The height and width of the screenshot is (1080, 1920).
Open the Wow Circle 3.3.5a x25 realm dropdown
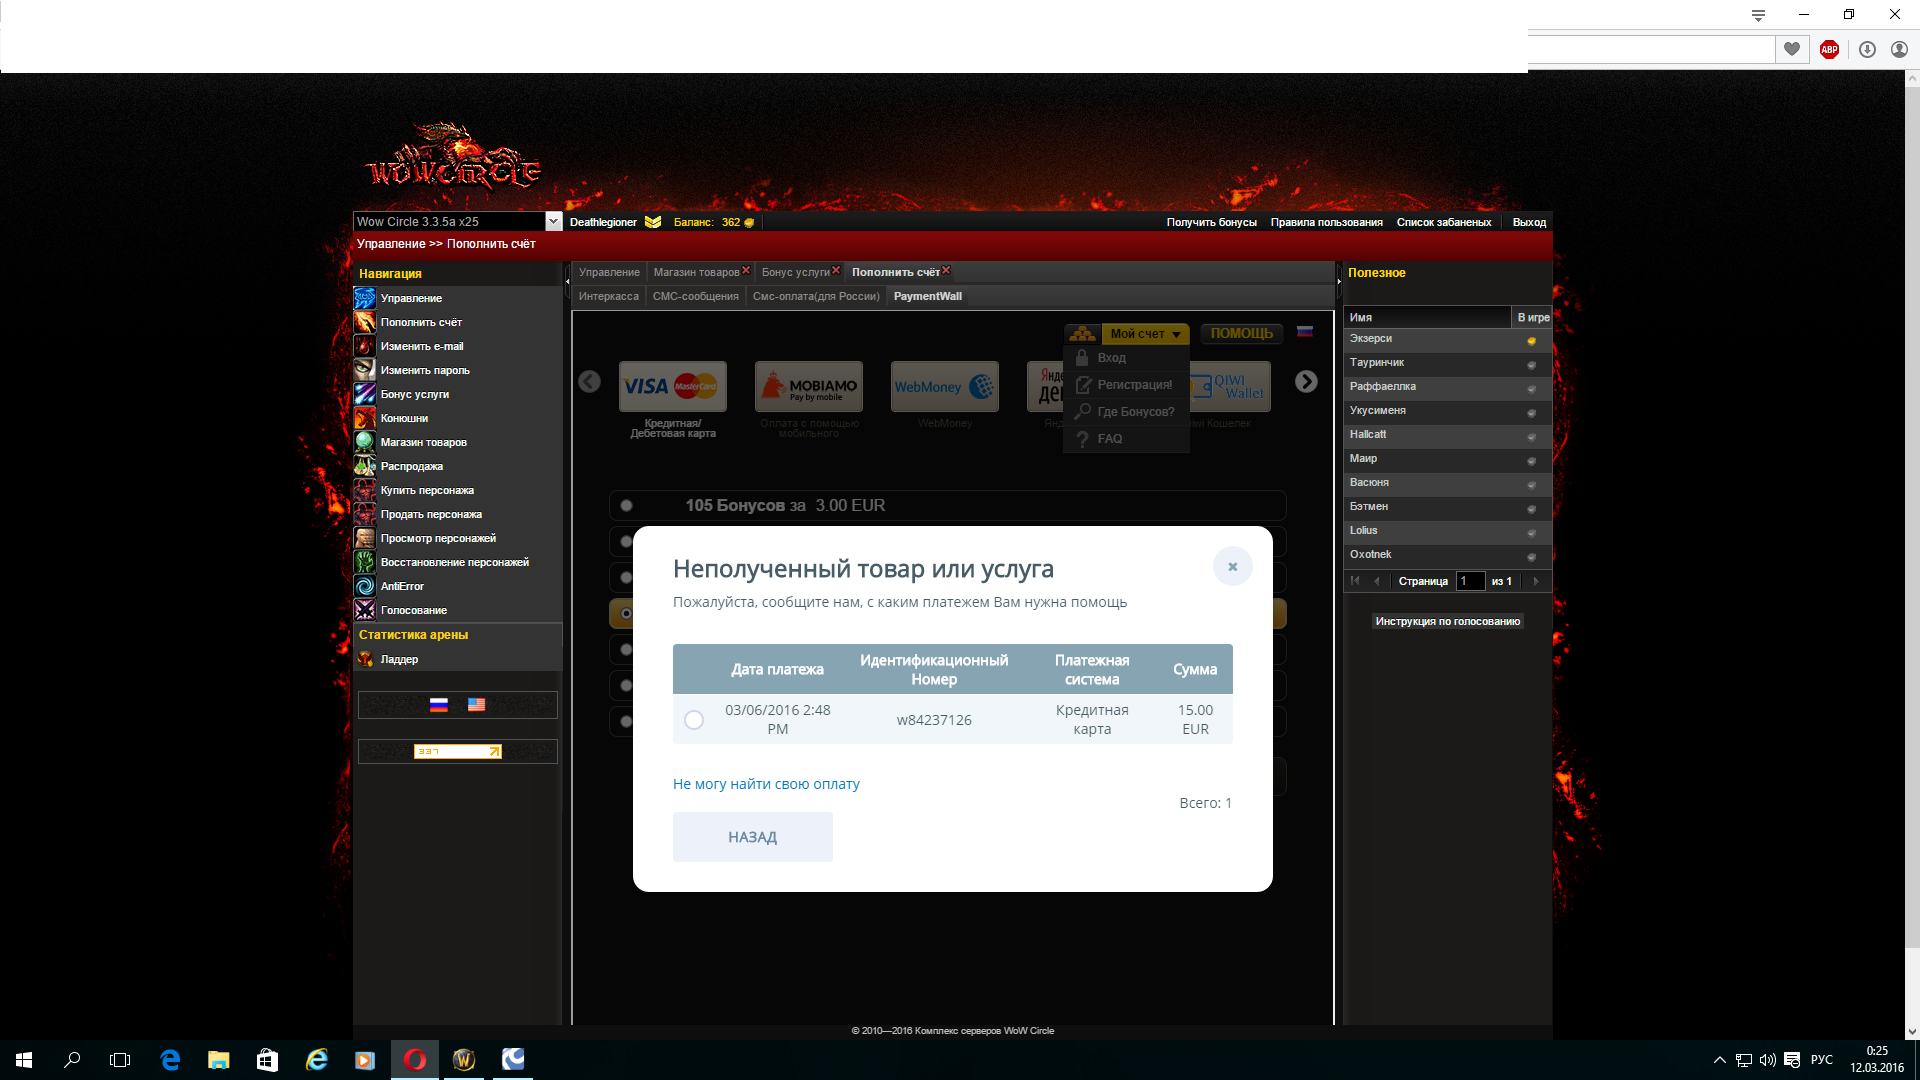click(x=553, y=222)
